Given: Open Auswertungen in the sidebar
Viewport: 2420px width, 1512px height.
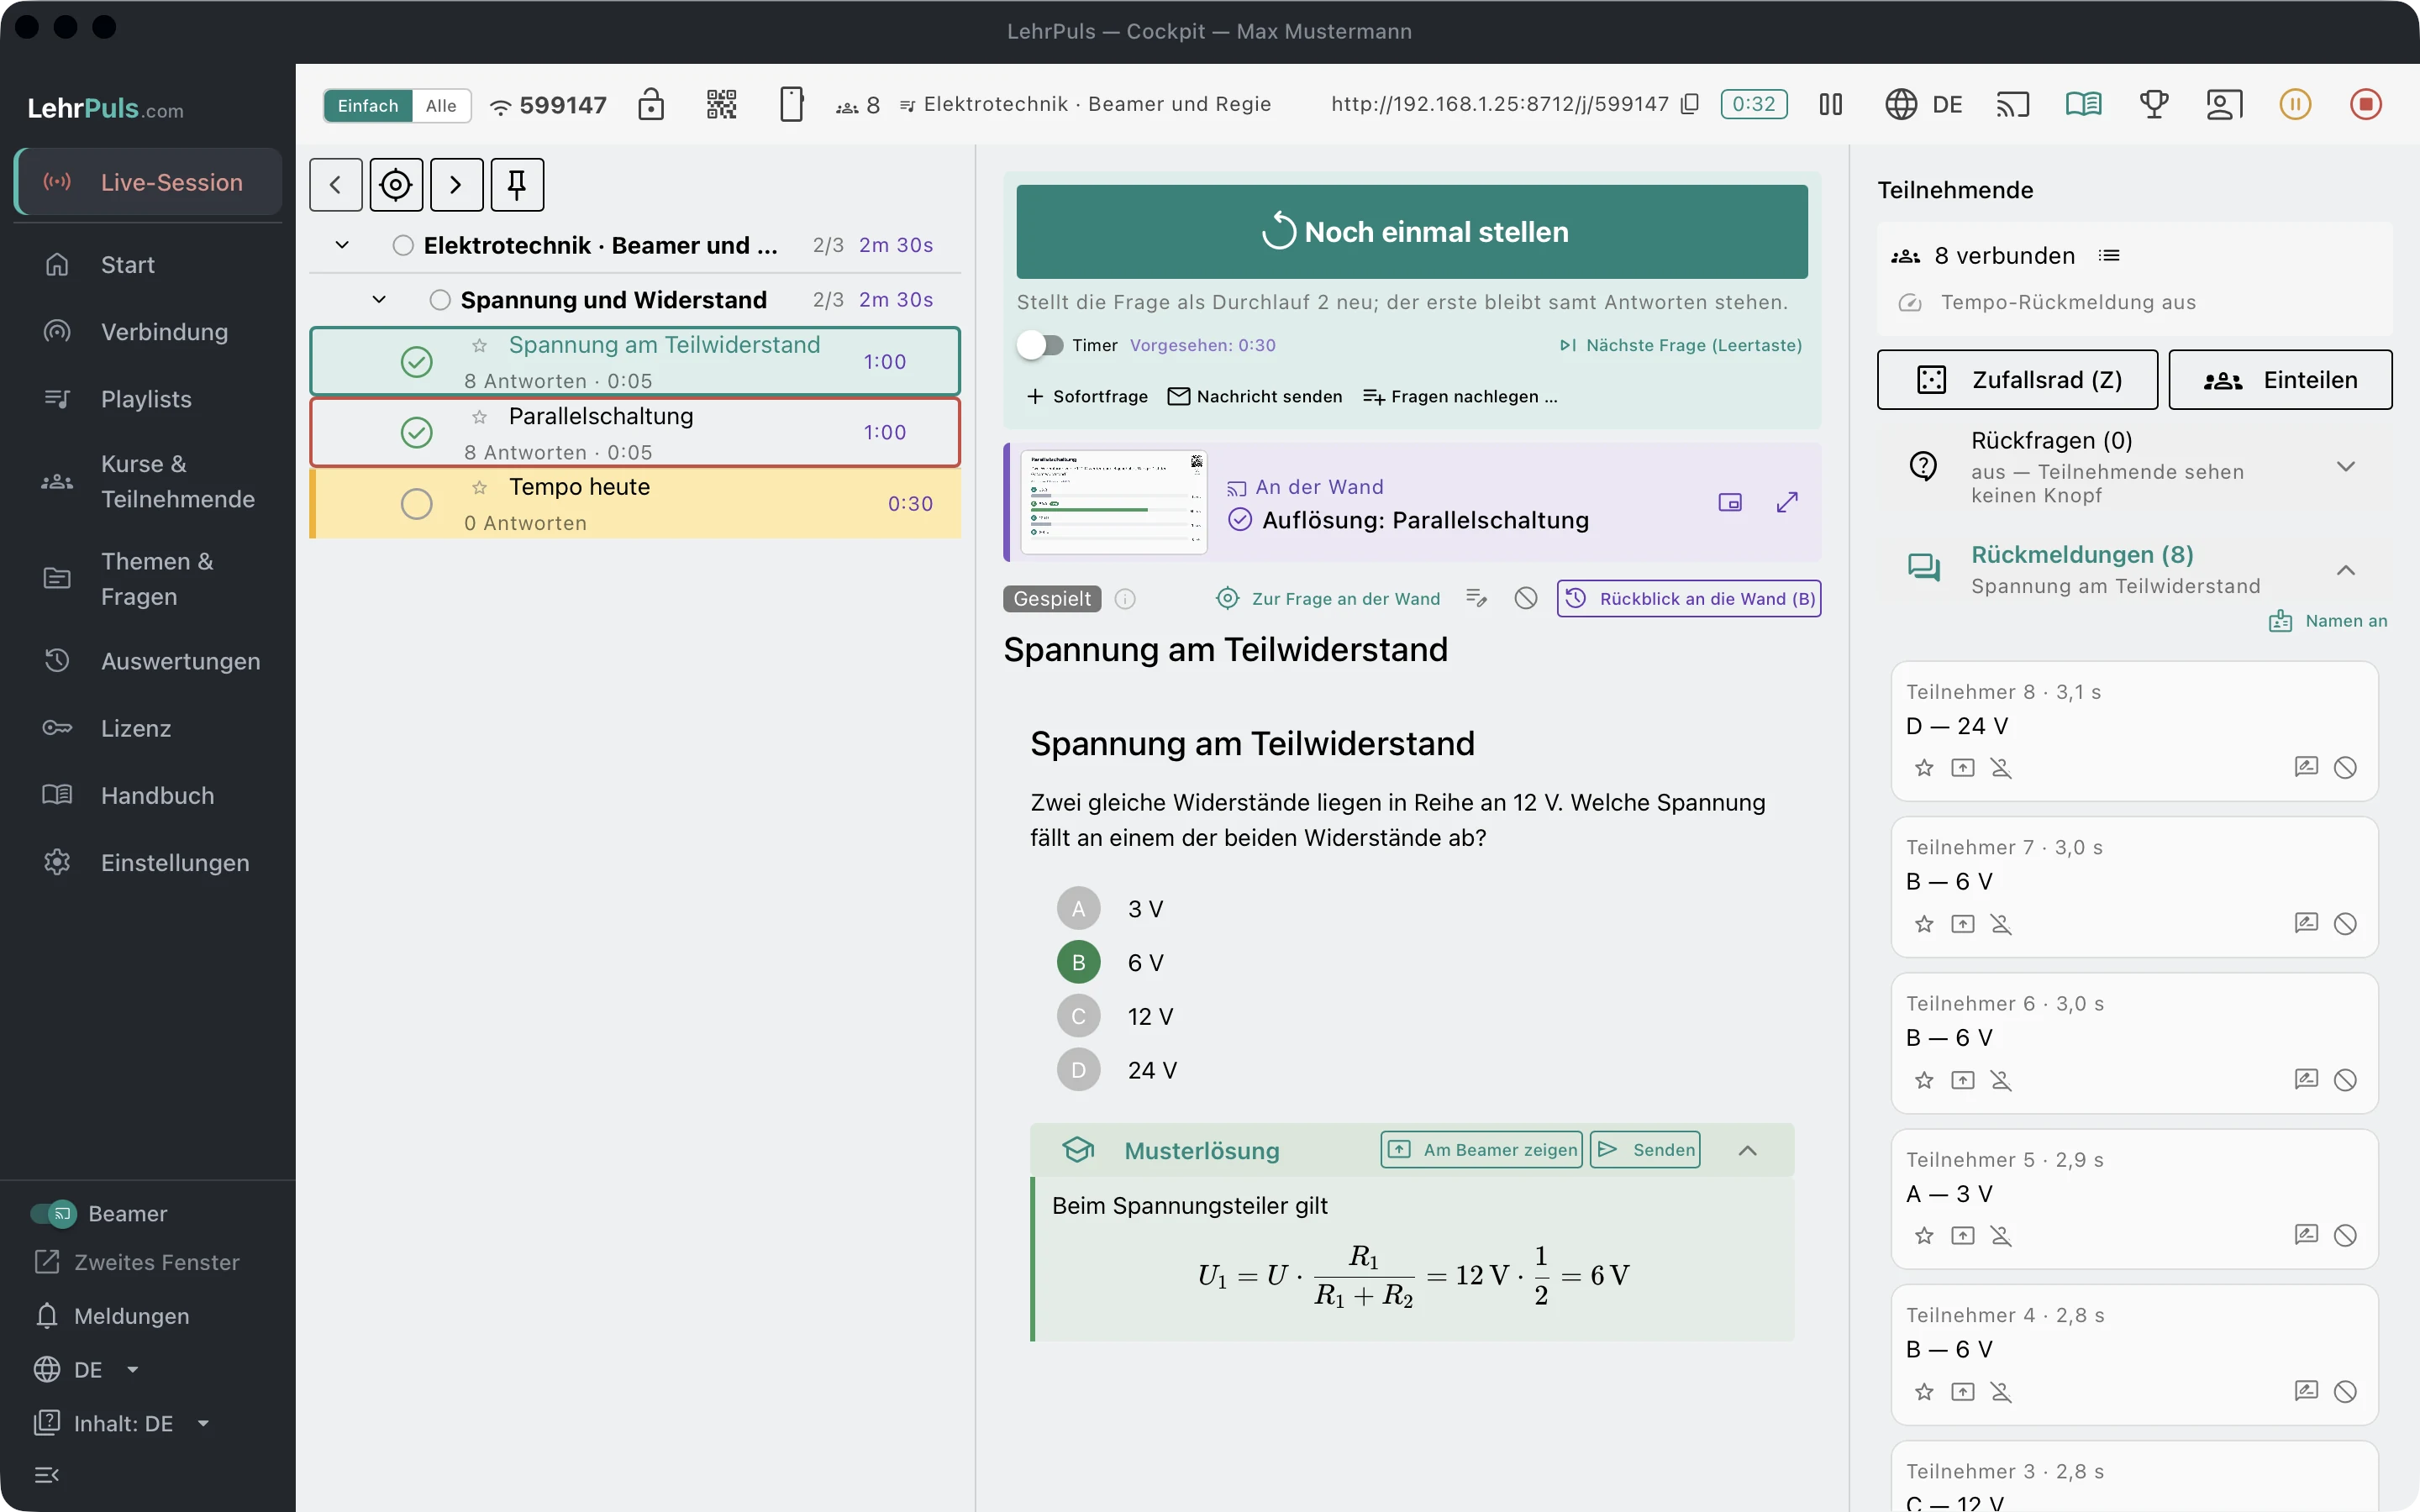Looking at the screenshot, I should [x=148, y=661].
